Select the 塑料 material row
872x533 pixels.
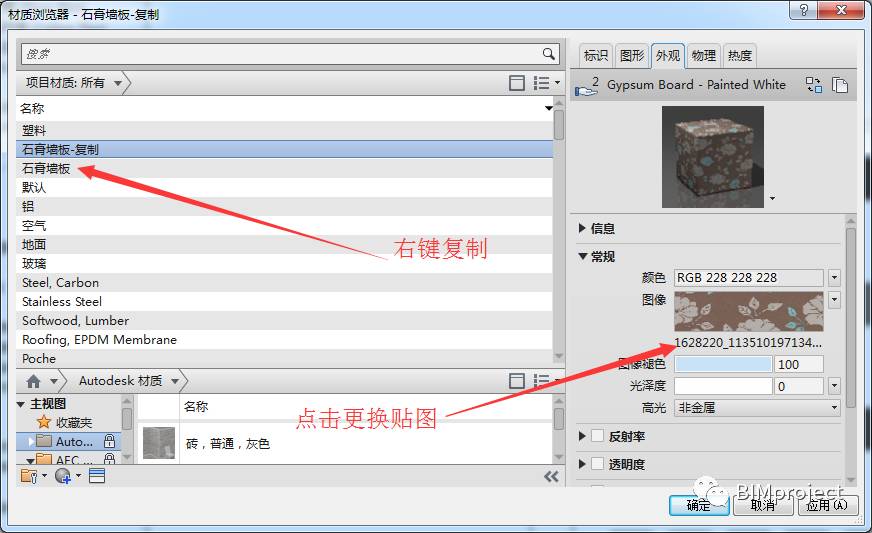[285, 130]
